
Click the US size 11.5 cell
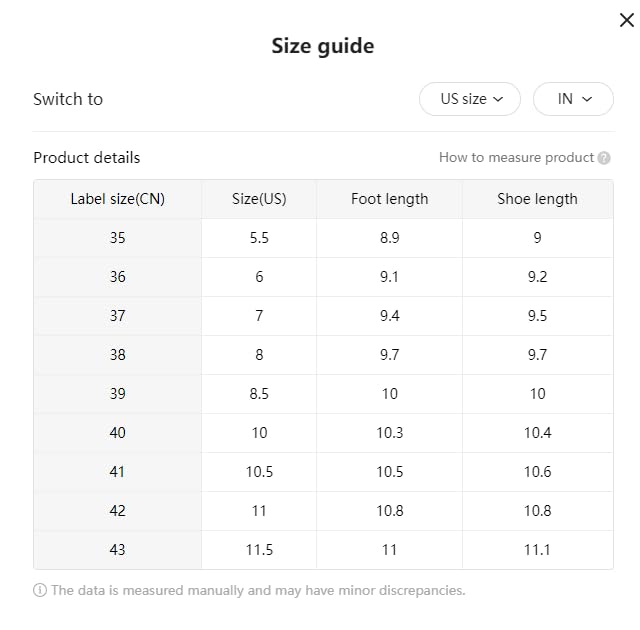pyautogui.click(x=259, y=550)
